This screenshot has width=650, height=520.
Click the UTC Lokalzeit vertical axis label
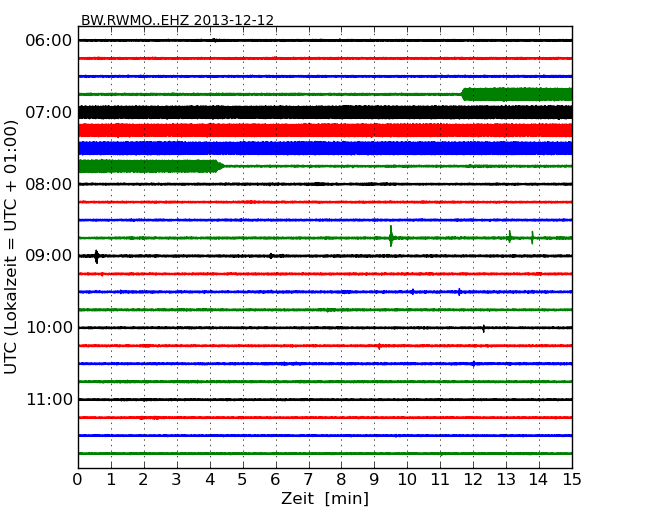[x=11, y=247]
